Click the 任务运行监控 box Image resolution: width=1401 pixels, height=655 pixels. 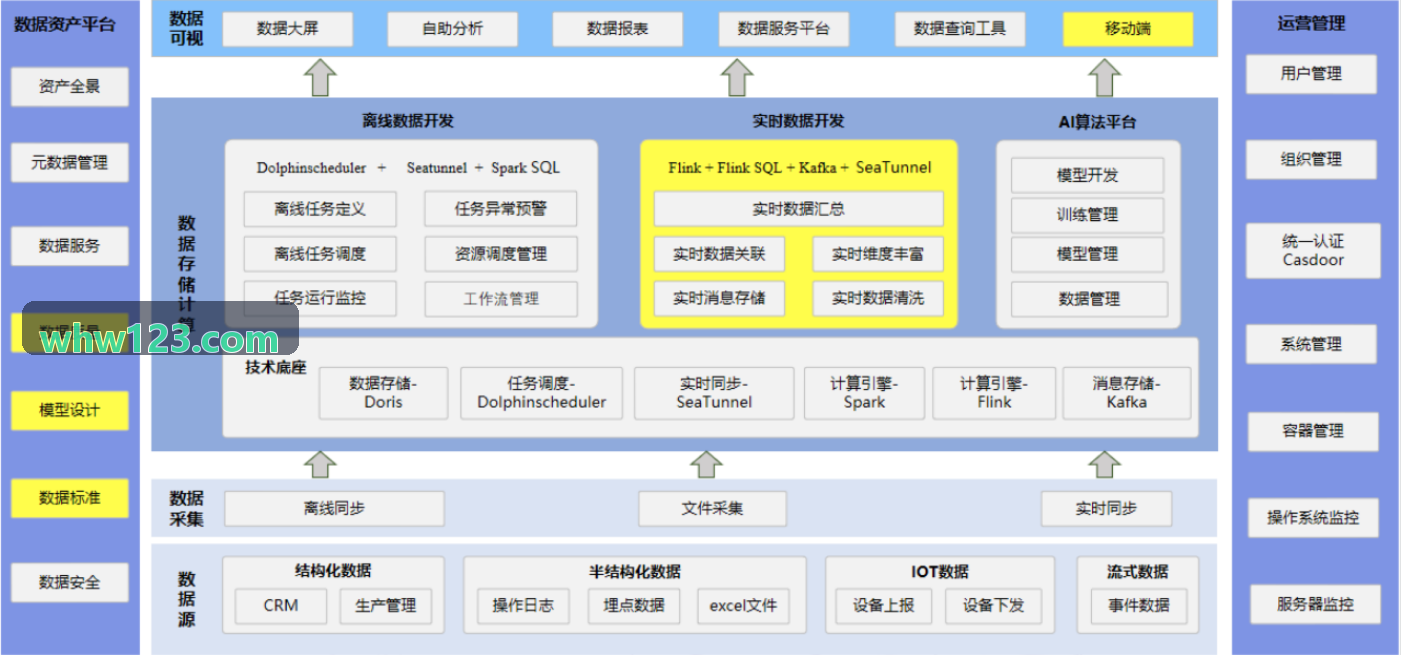320,298
